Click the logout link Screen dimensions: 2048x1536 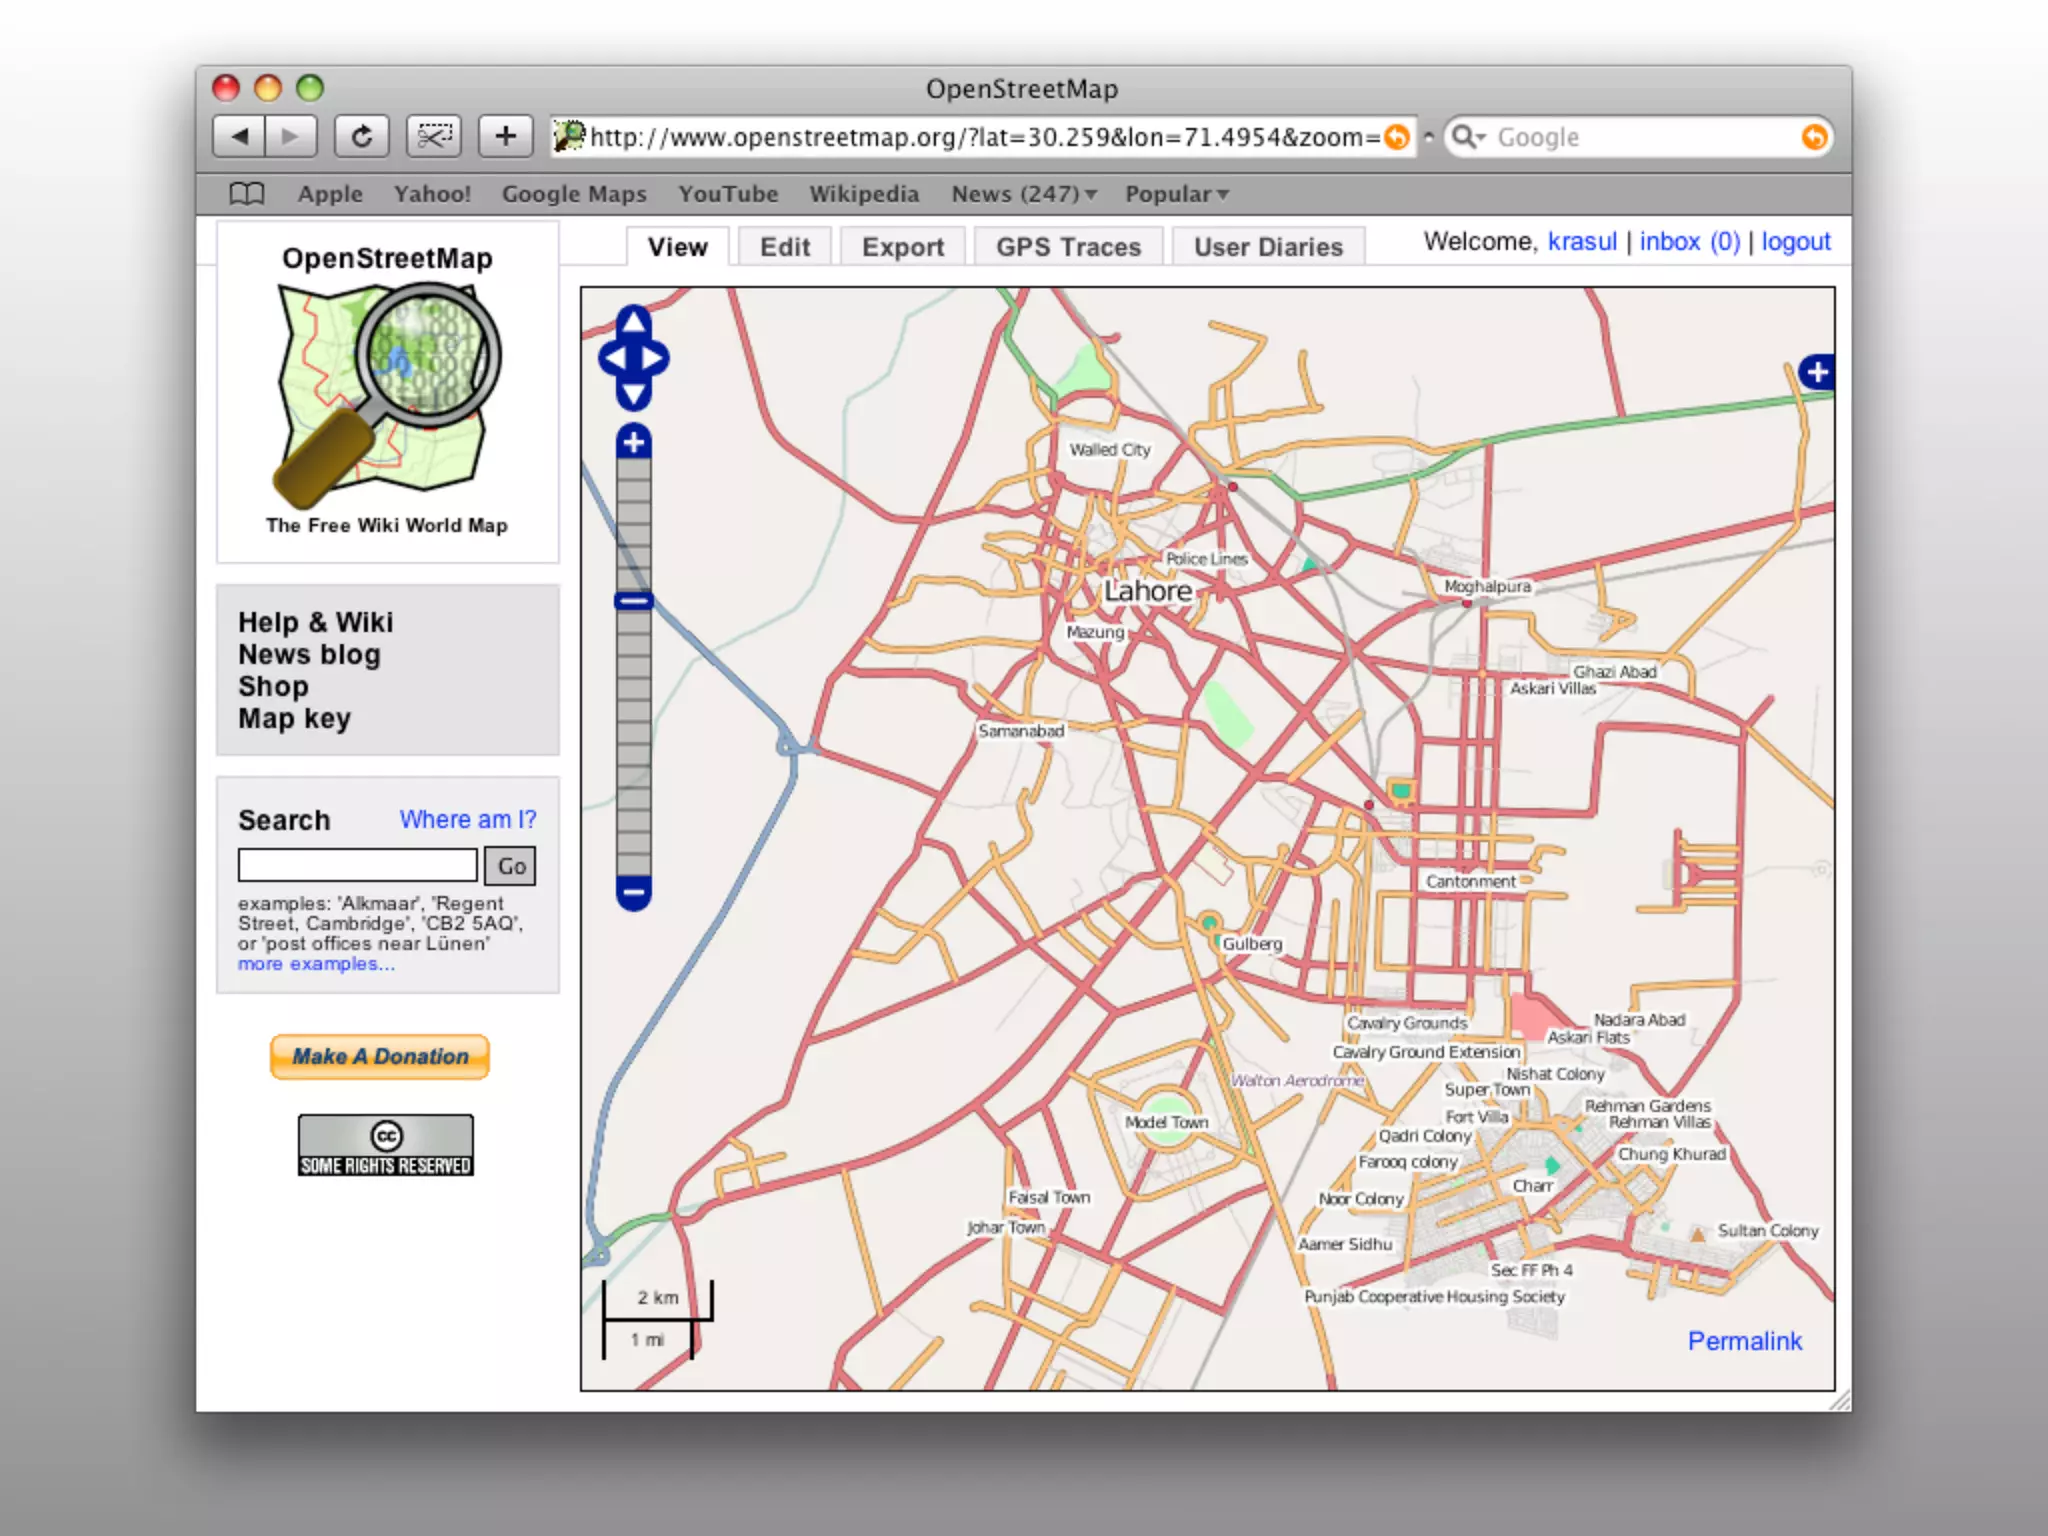pos(1796,242)
